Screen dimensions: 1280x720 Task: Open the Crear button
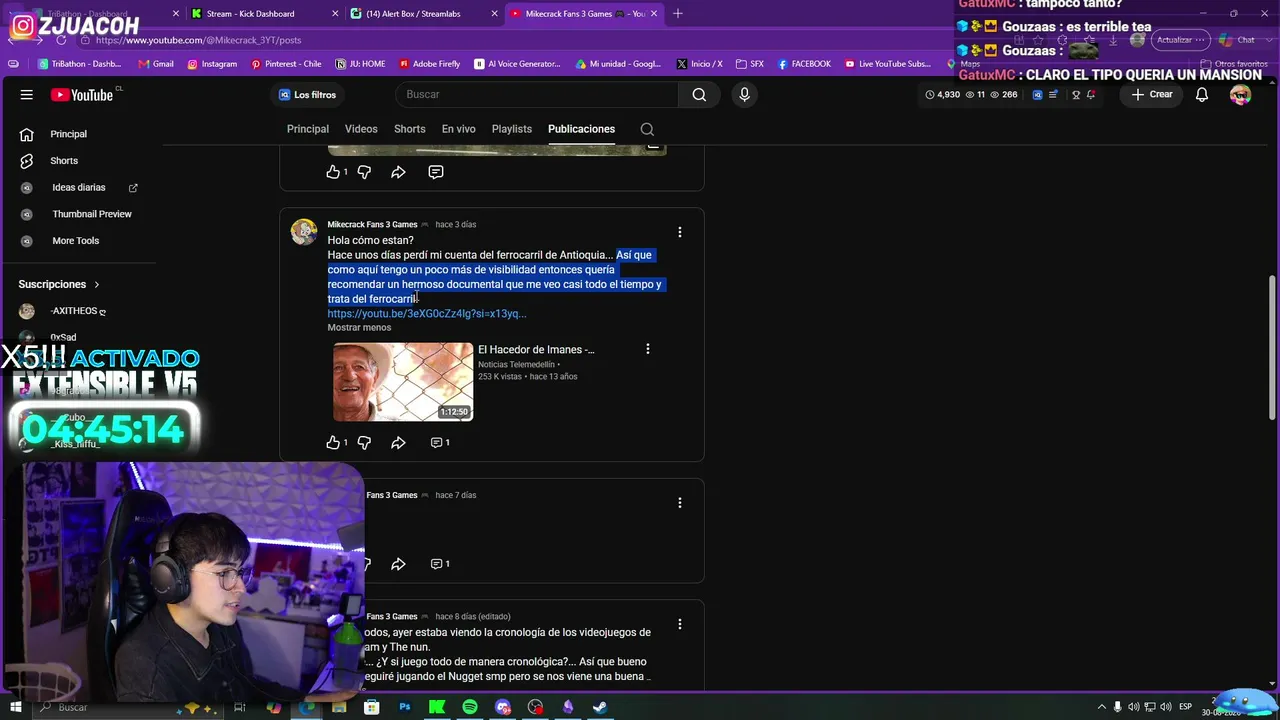click(1152, 94)
